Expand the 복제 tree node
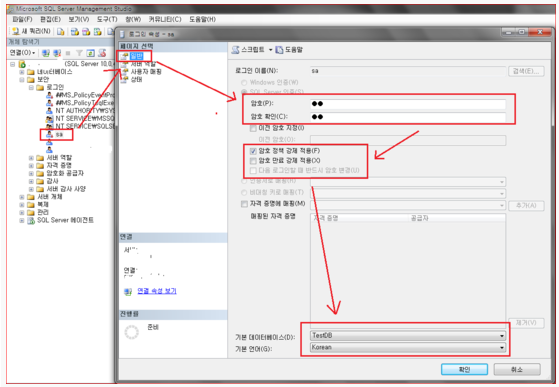Image resolution: width=559 pixels, height=387 pixels. [x=22, y=205]
